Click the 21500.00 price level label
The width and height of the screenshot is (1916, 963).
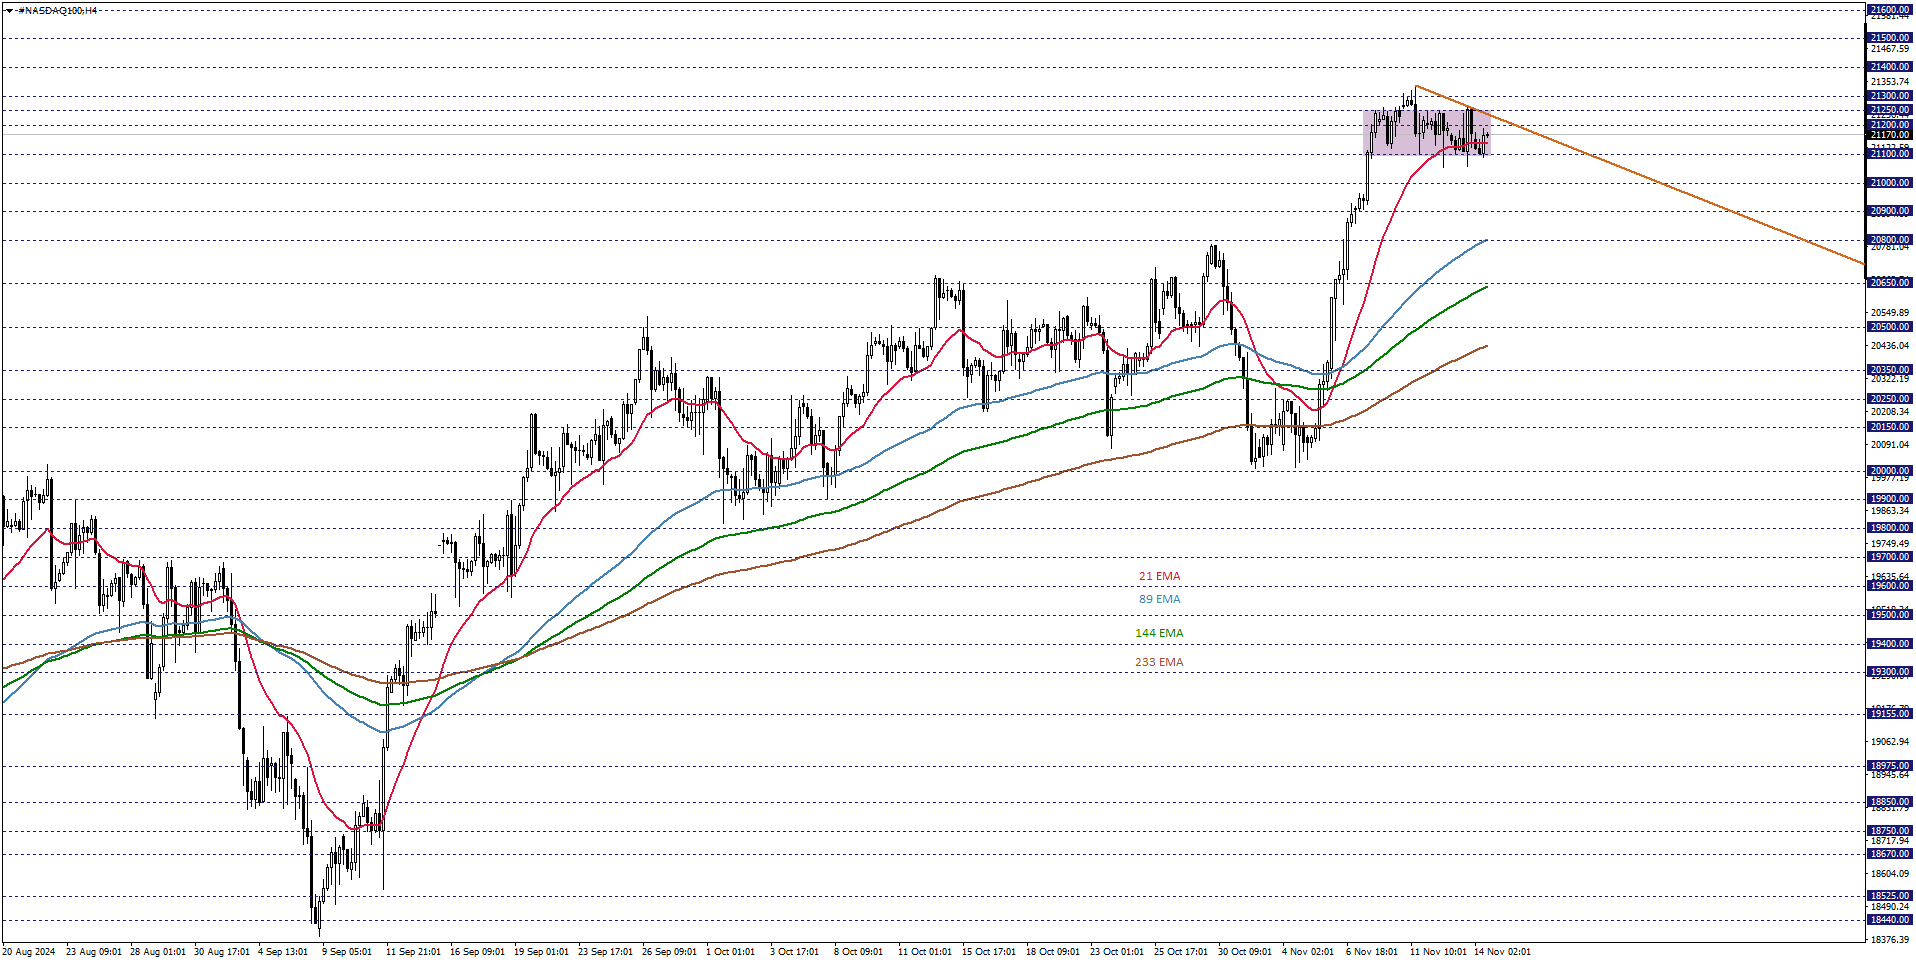tap(1889, 38)
